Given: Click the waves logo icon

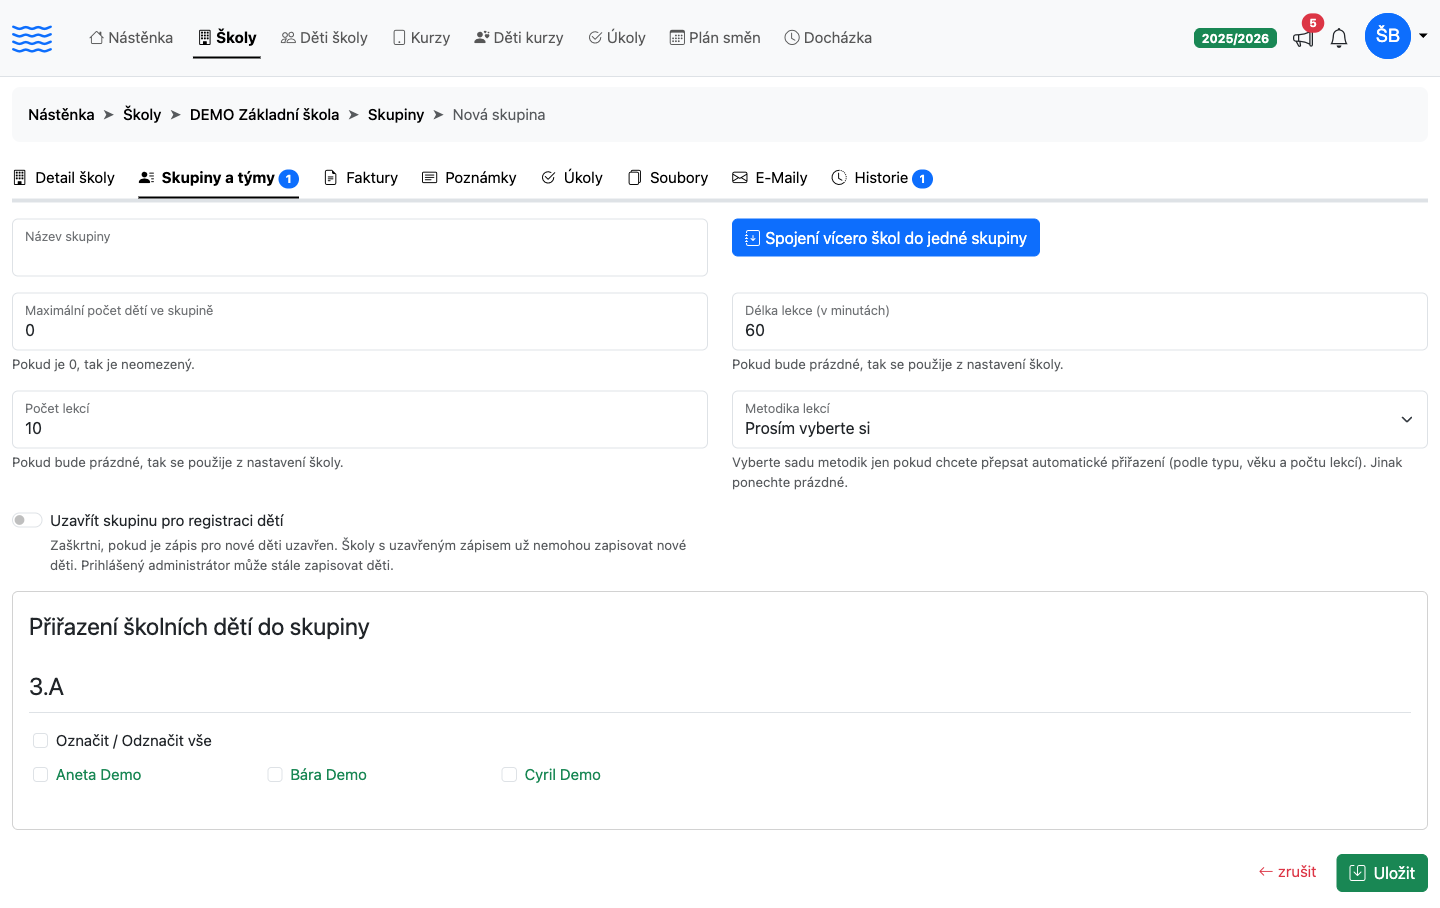Looking at the screenshot, I should (x=32, y=38).
